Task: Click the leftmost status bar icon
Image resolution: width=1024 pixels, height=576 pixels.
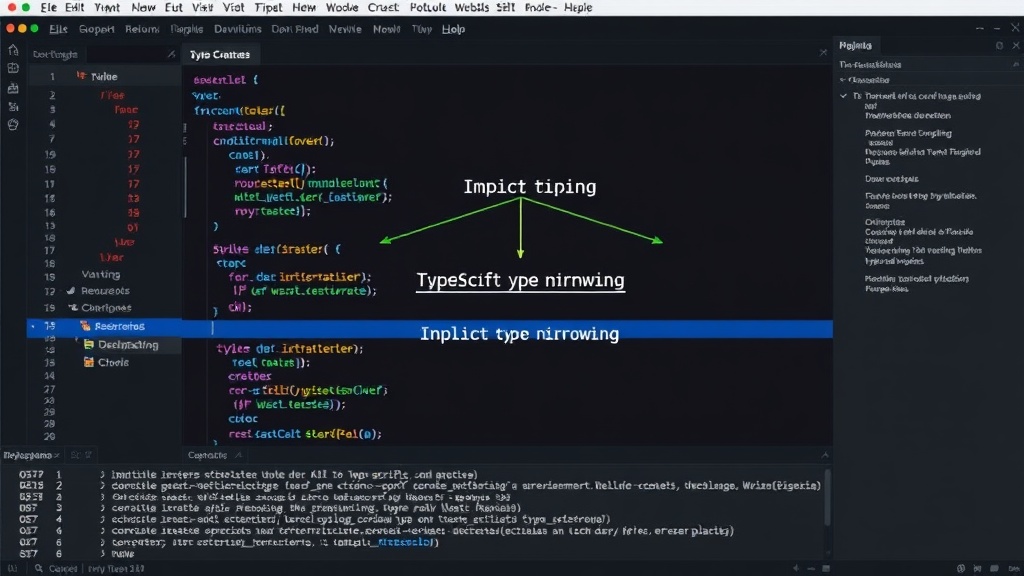Action: [x=12, y=568]
